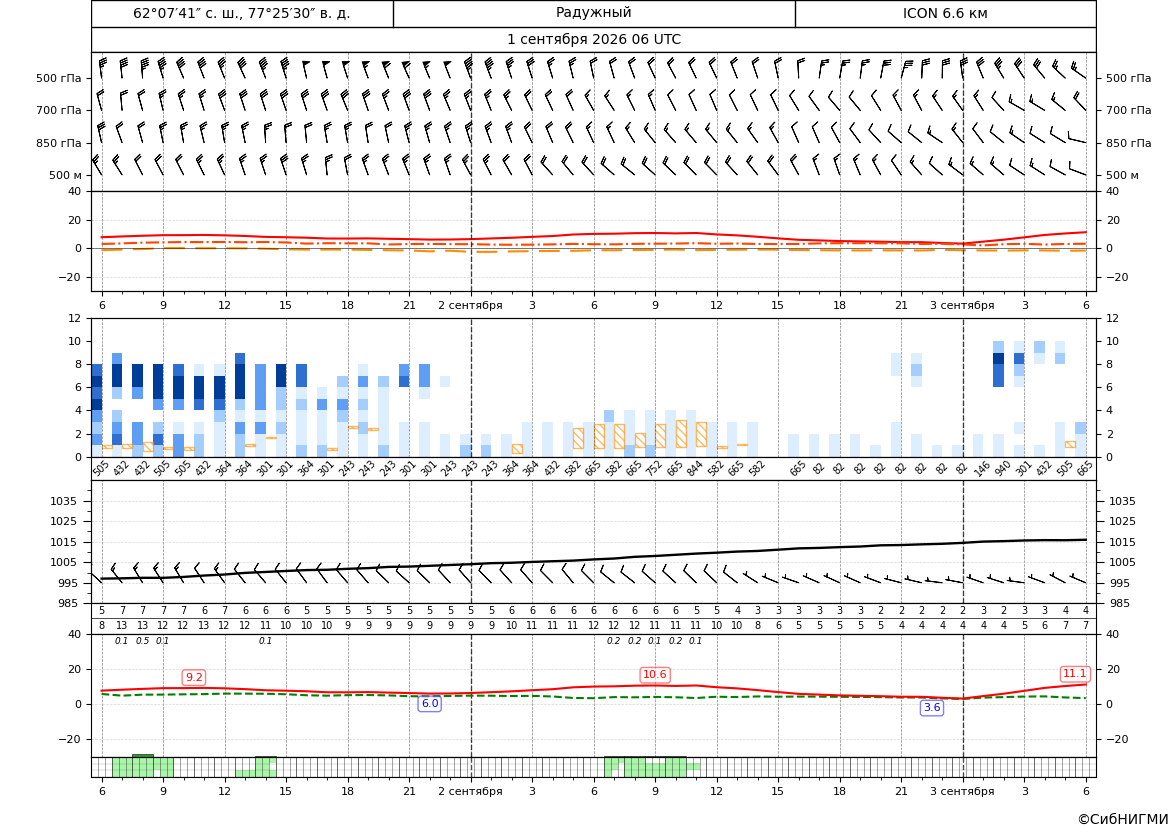Click the 752 cloud base value label
Screen dimensions: 1169x827
653,469
